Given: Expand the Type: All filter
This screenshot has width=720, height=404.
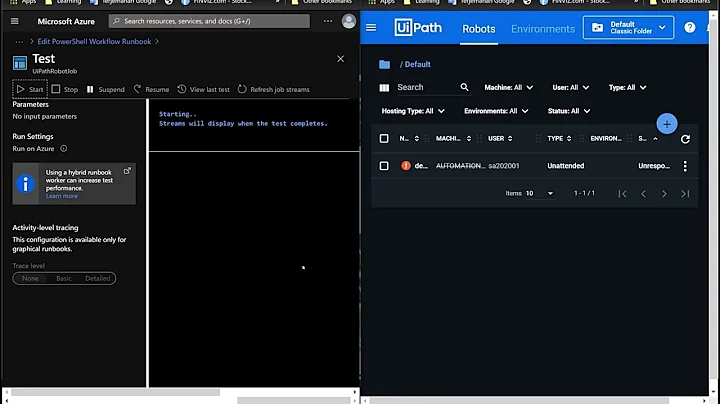Looking at the screenshot, I should pyautogui.click(x=627, y=87).
